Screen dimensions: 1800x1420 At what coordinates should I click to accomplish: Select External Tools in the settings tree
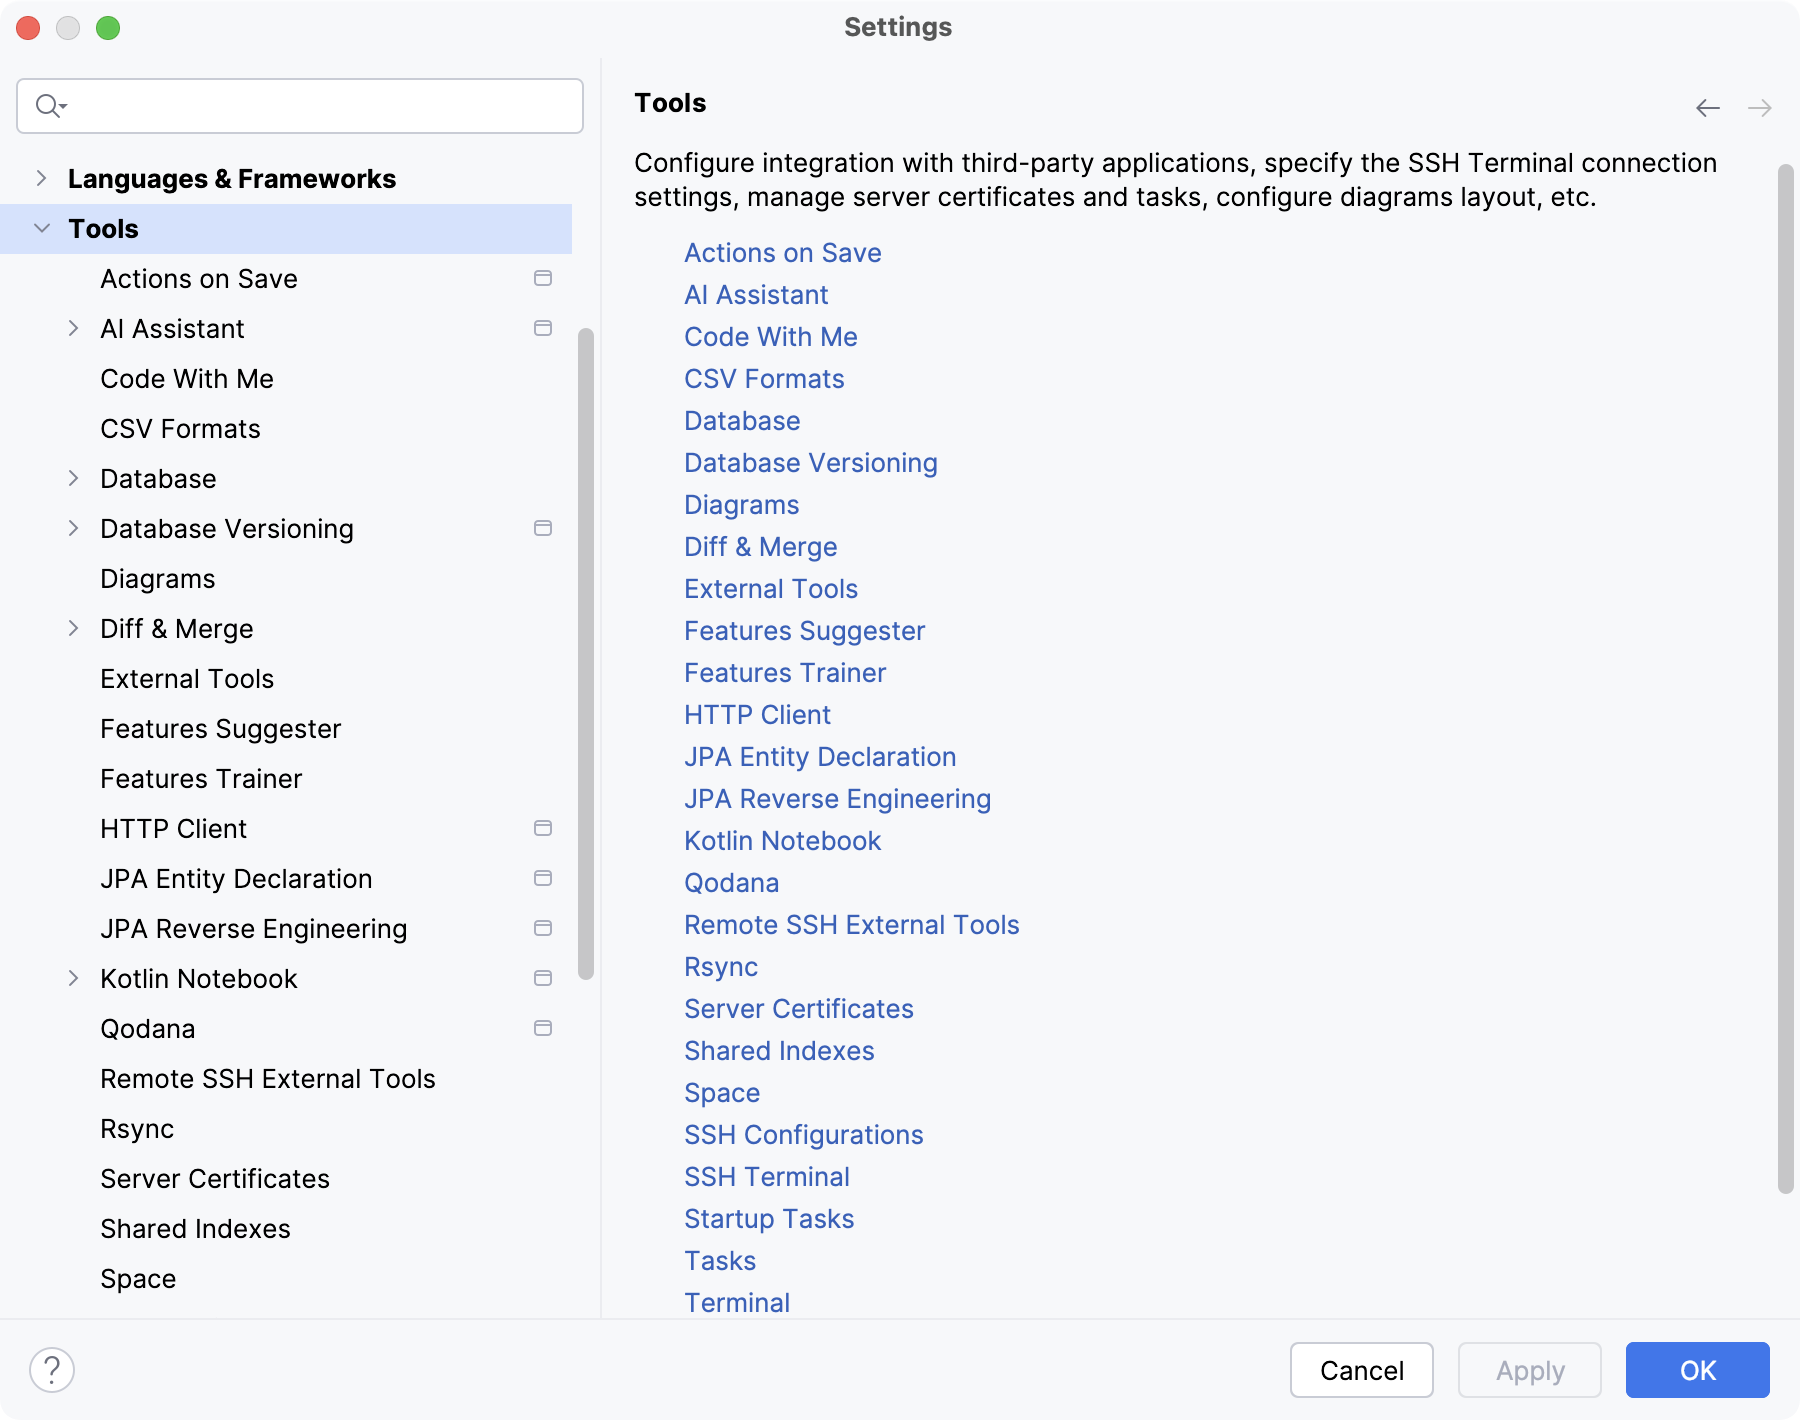coord(187,679)
